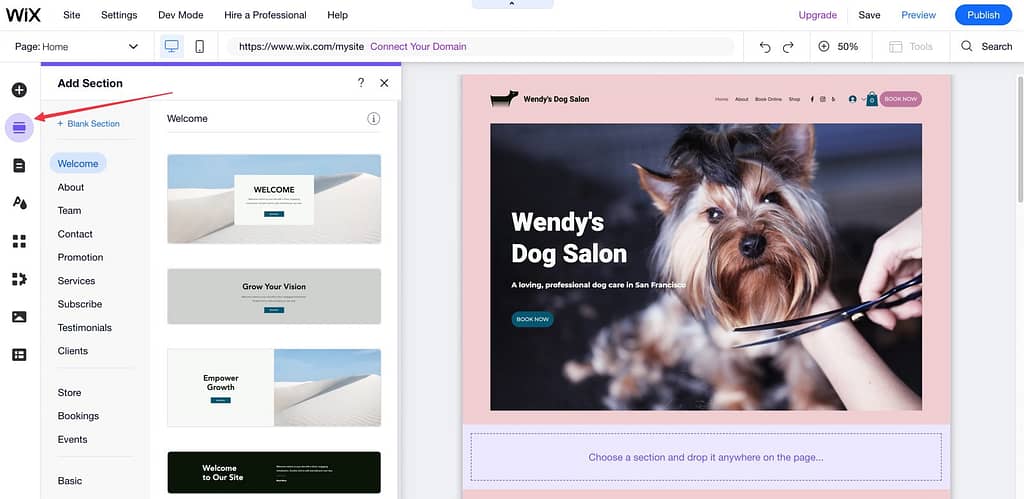This screenshot has height=499, width=1024.
Task: Expand the Page: Home dropdown
Action: pos(77,47)
